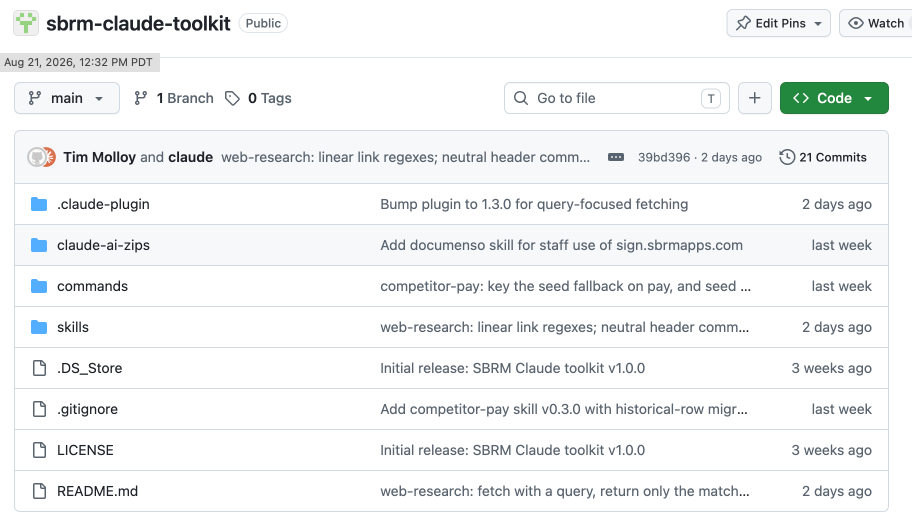912x525 pixels.
Task: Click '3 weeks ago' in the LICENSE row
Action: [x=831, y=450]
